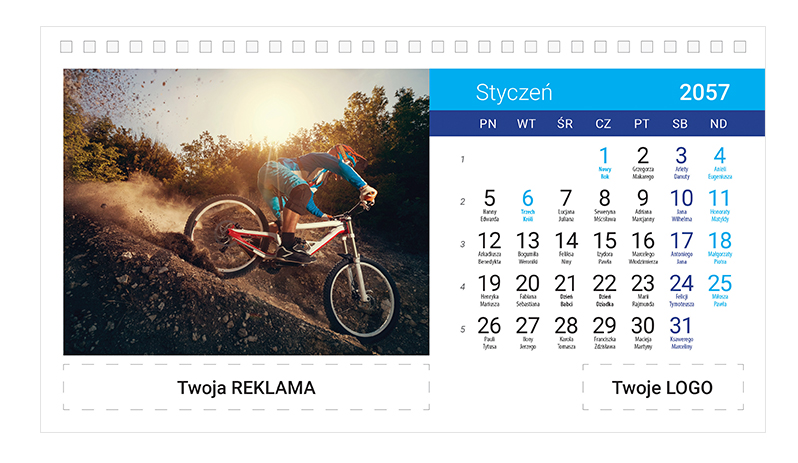Screen dimensions: 798x463
Task: Click the Styczeń month title
Action: tap(514, 93)
